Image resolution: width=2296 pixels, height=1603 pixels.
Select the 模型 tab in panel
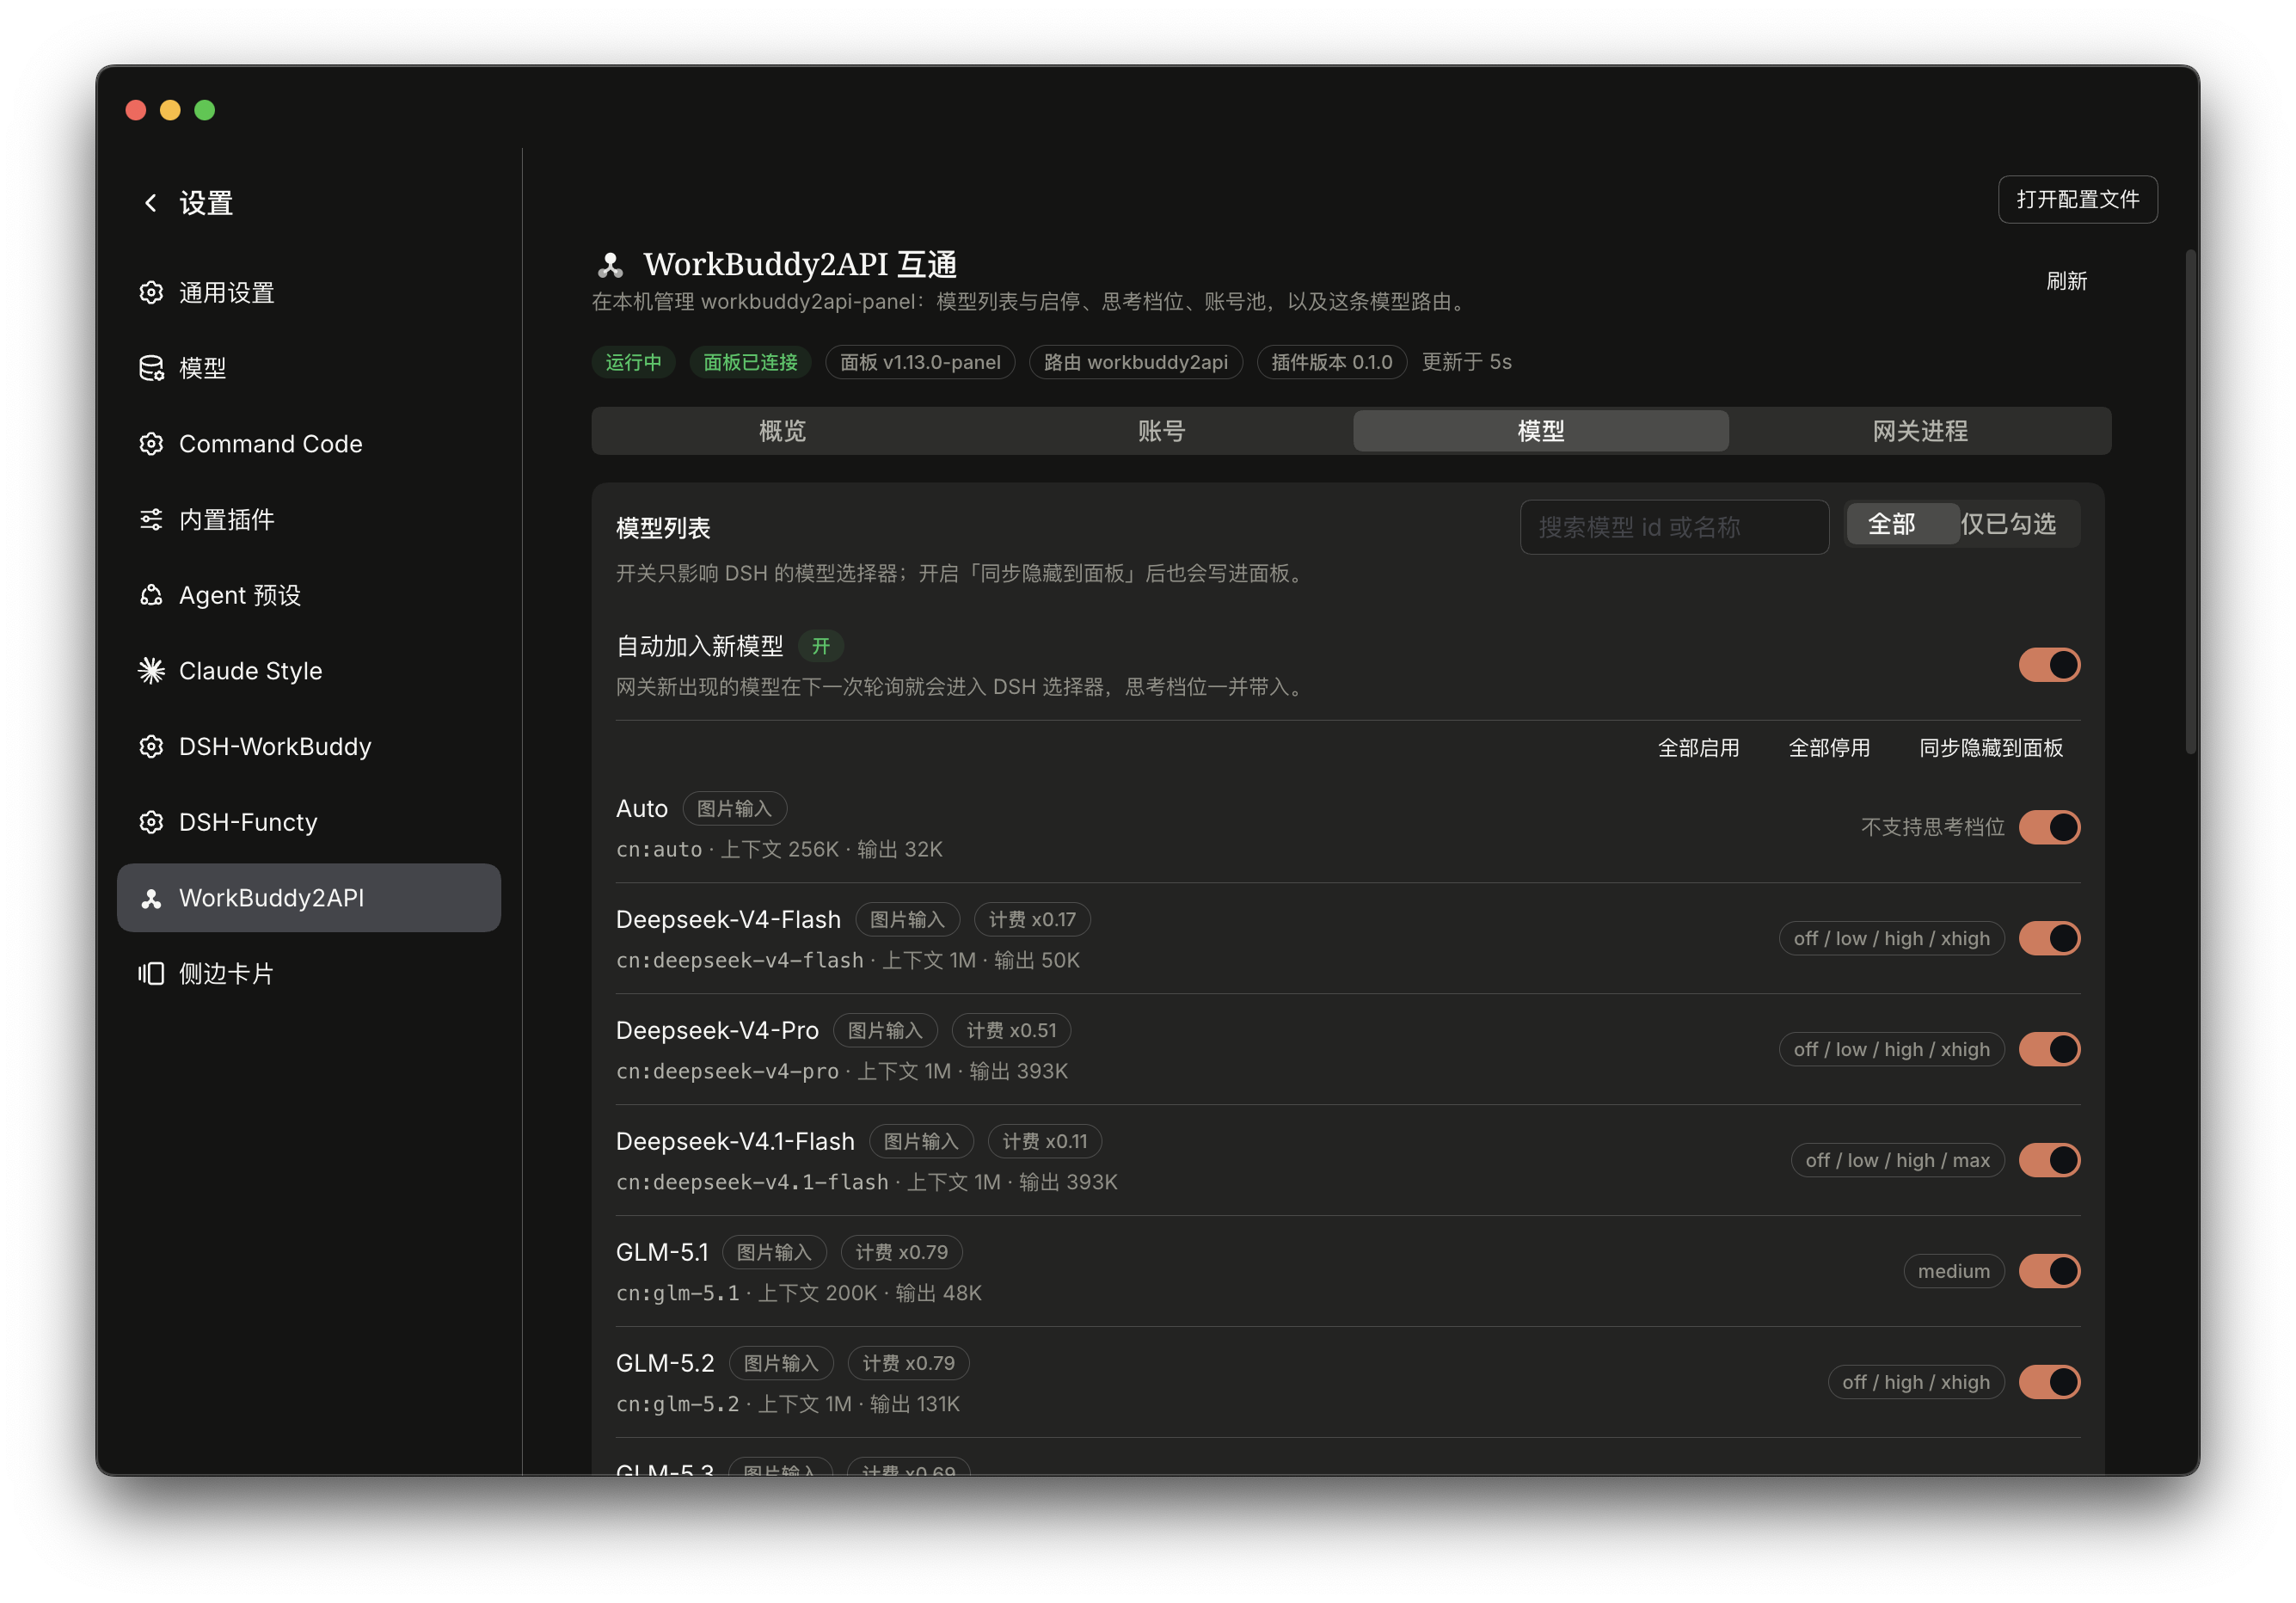pyautogui.click(x=1540, y=431)
